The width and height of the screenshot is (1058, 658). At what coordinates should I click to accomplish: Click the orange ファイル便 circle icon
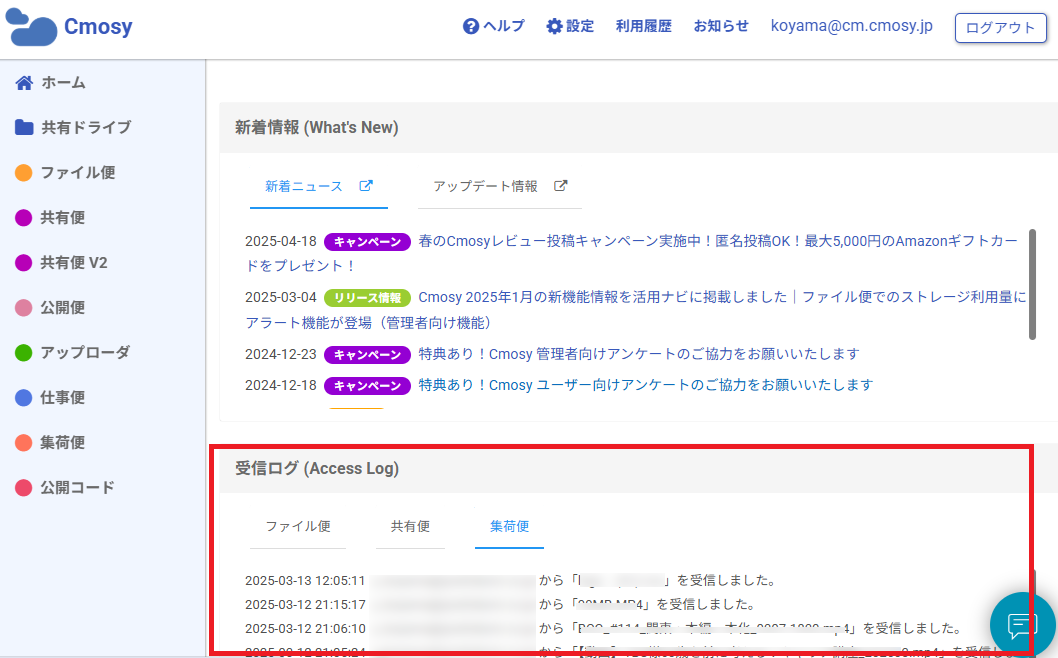point(24,173)
